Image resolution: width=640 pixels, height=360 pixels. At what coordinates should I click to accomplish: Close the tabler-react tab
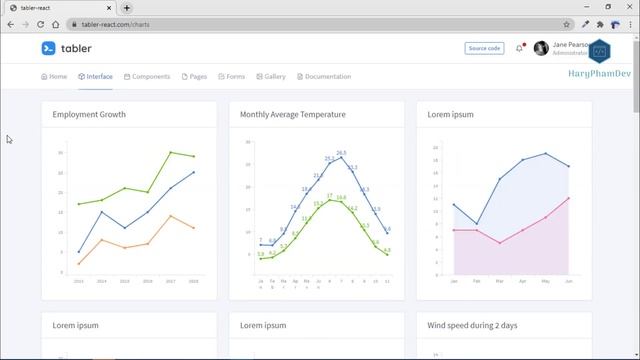(109, 8)
